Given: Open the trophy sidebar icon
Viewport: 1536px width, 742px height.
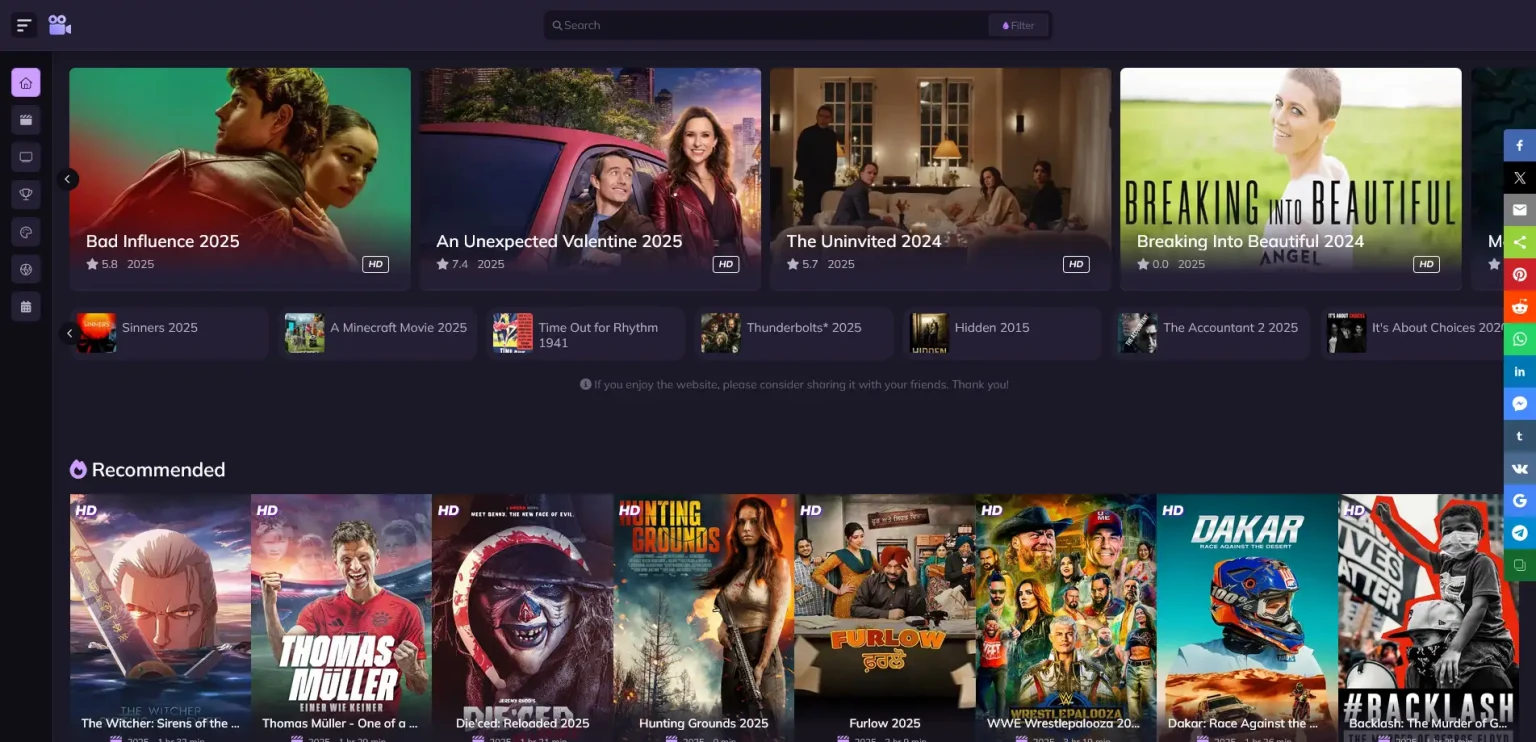Looking at the screenshot, I should (26, 194).
